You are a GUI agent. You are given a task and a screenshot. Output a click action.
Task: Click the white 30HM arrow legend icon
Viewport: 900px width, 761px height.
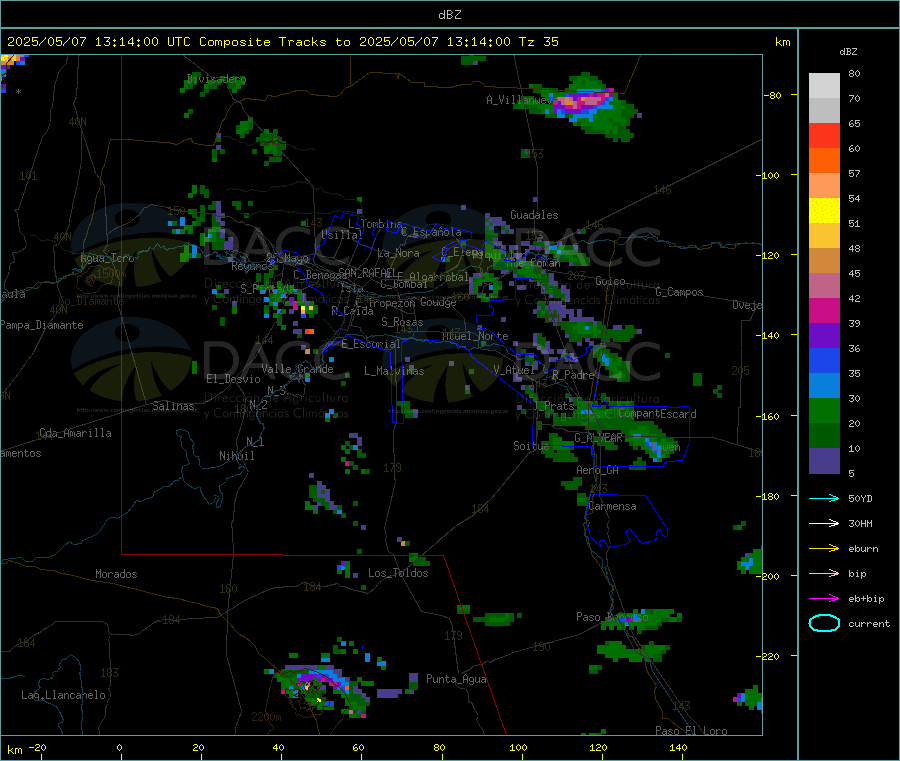point(824,523)
